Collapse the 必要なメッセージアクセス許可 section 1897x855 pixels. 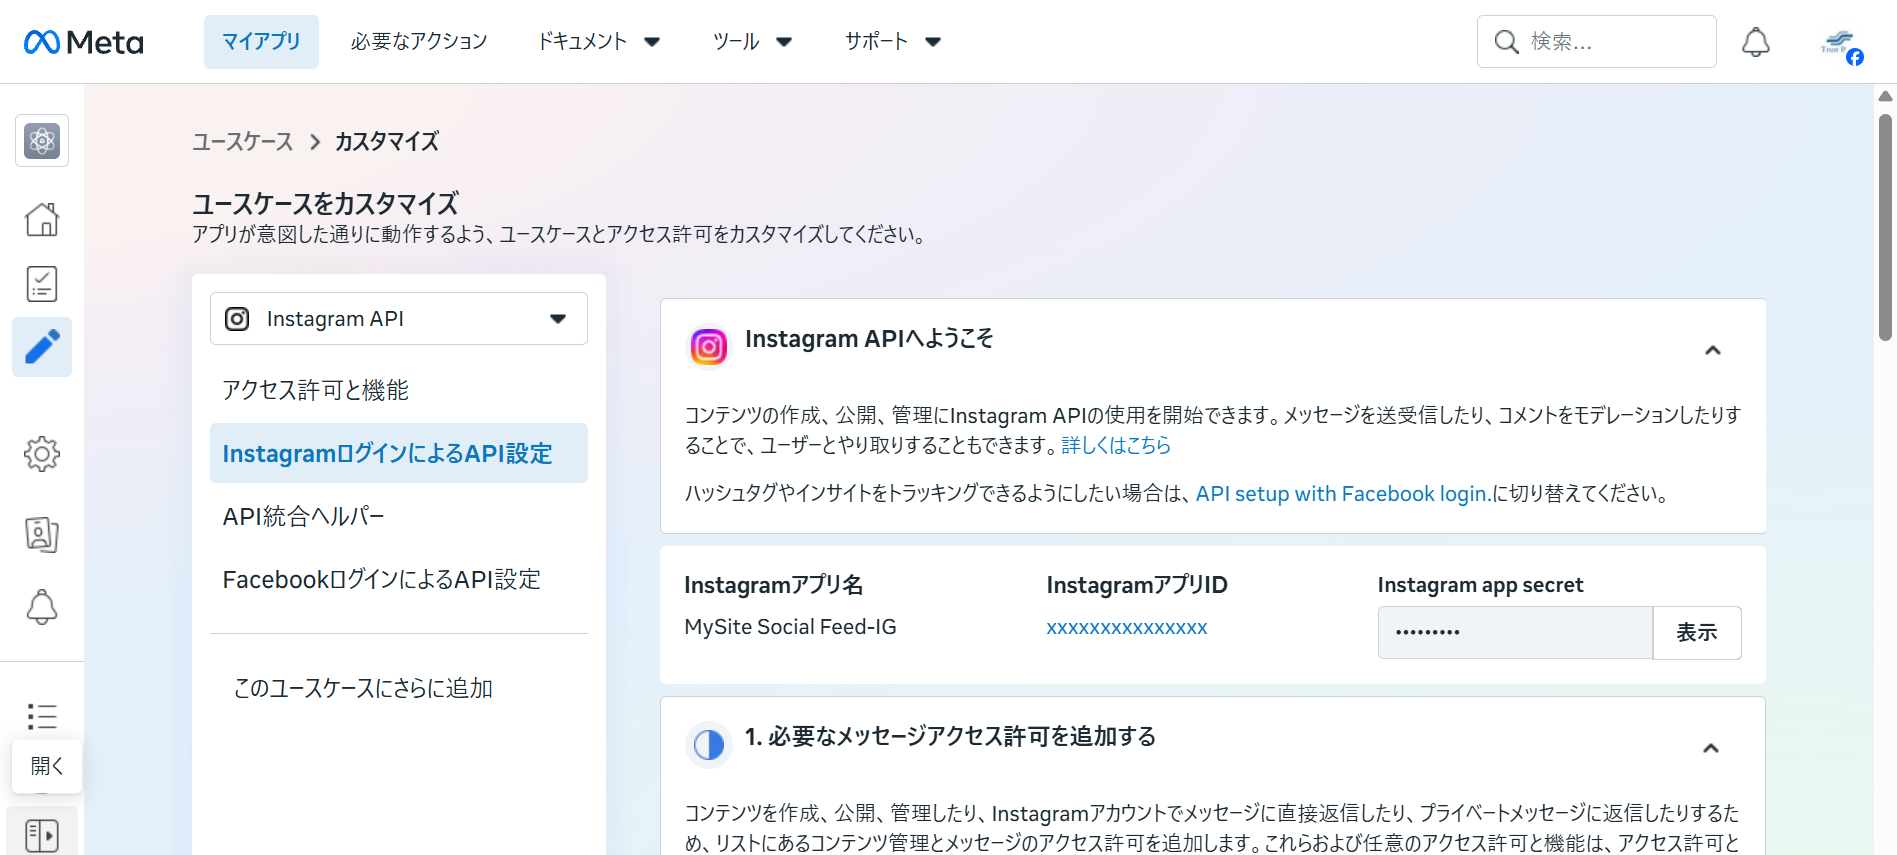click(x=1711, y=748)
